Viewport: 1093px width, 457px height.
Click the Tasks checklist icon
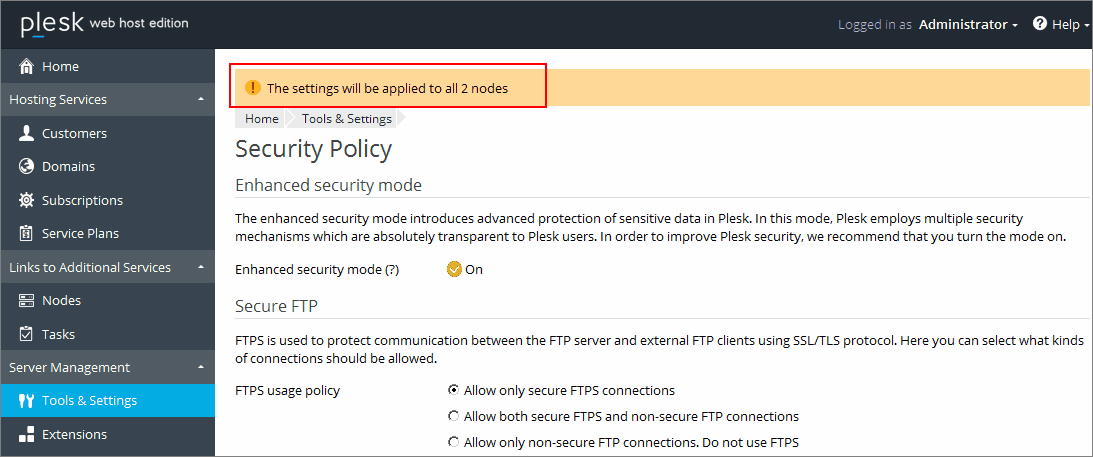point(26,334)
